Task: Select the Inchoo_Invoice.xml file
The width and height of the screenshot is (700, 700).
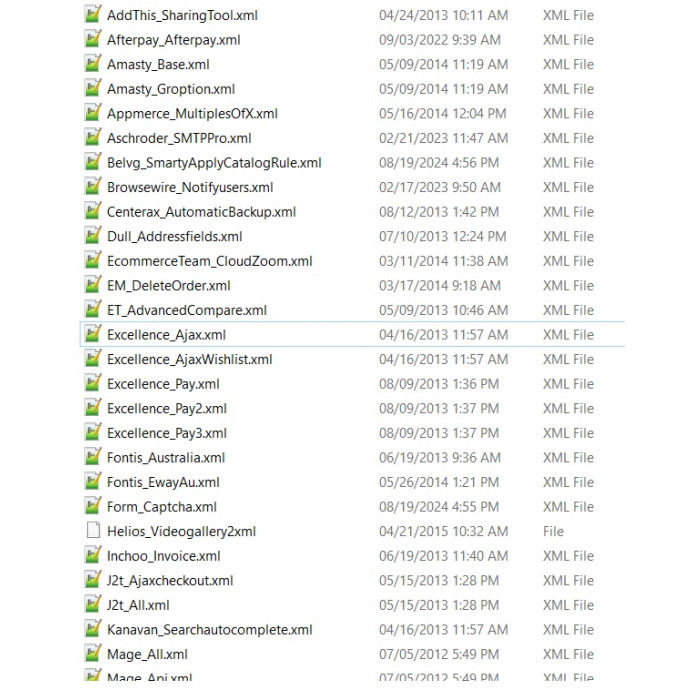Action: pyautogui.click(x=164, y=556)
